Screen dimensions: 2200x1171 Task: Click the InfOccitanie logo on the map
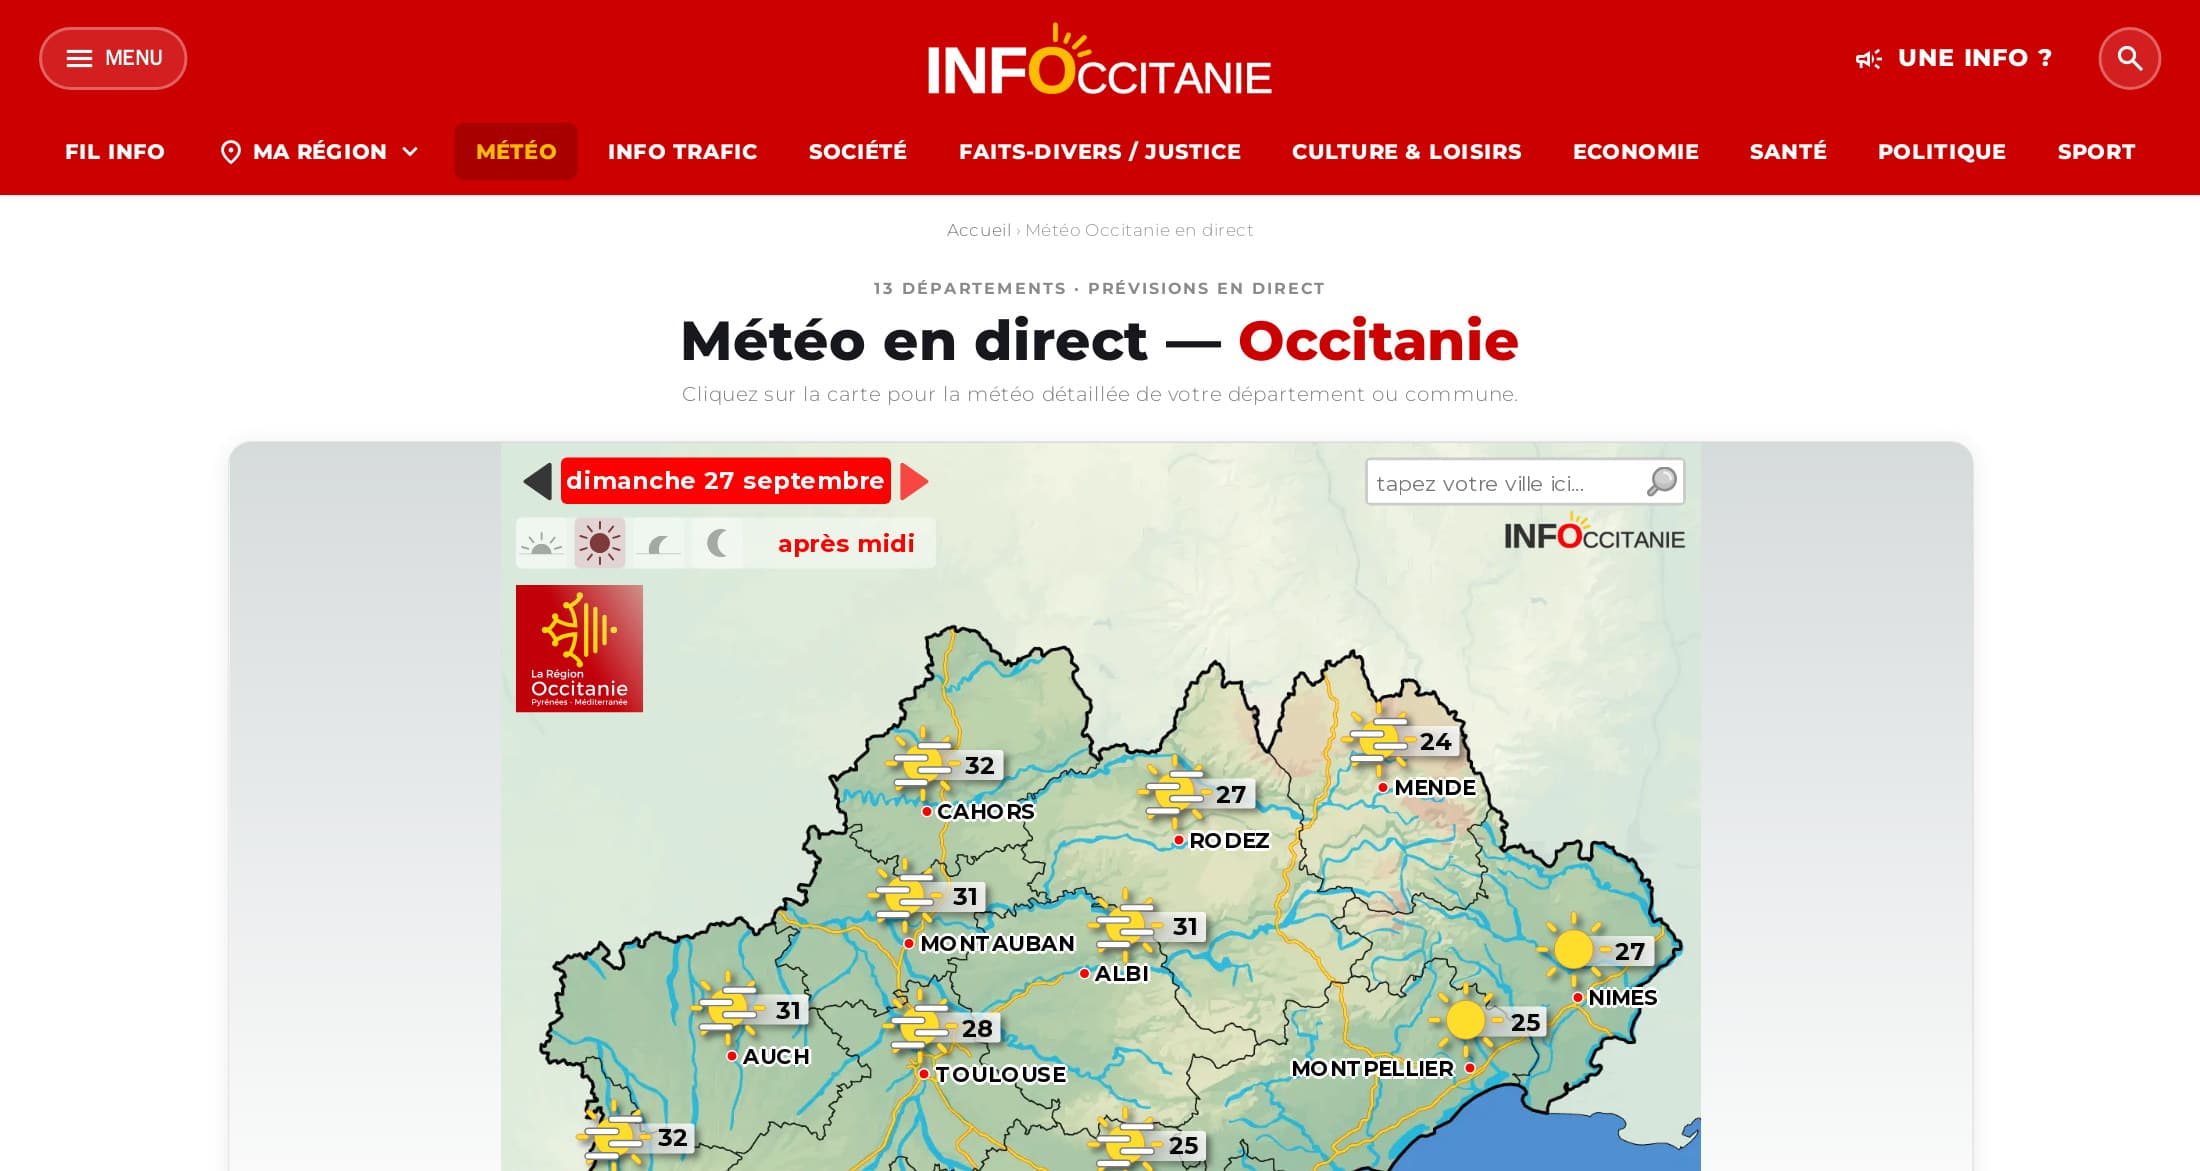coord(1594,532)
